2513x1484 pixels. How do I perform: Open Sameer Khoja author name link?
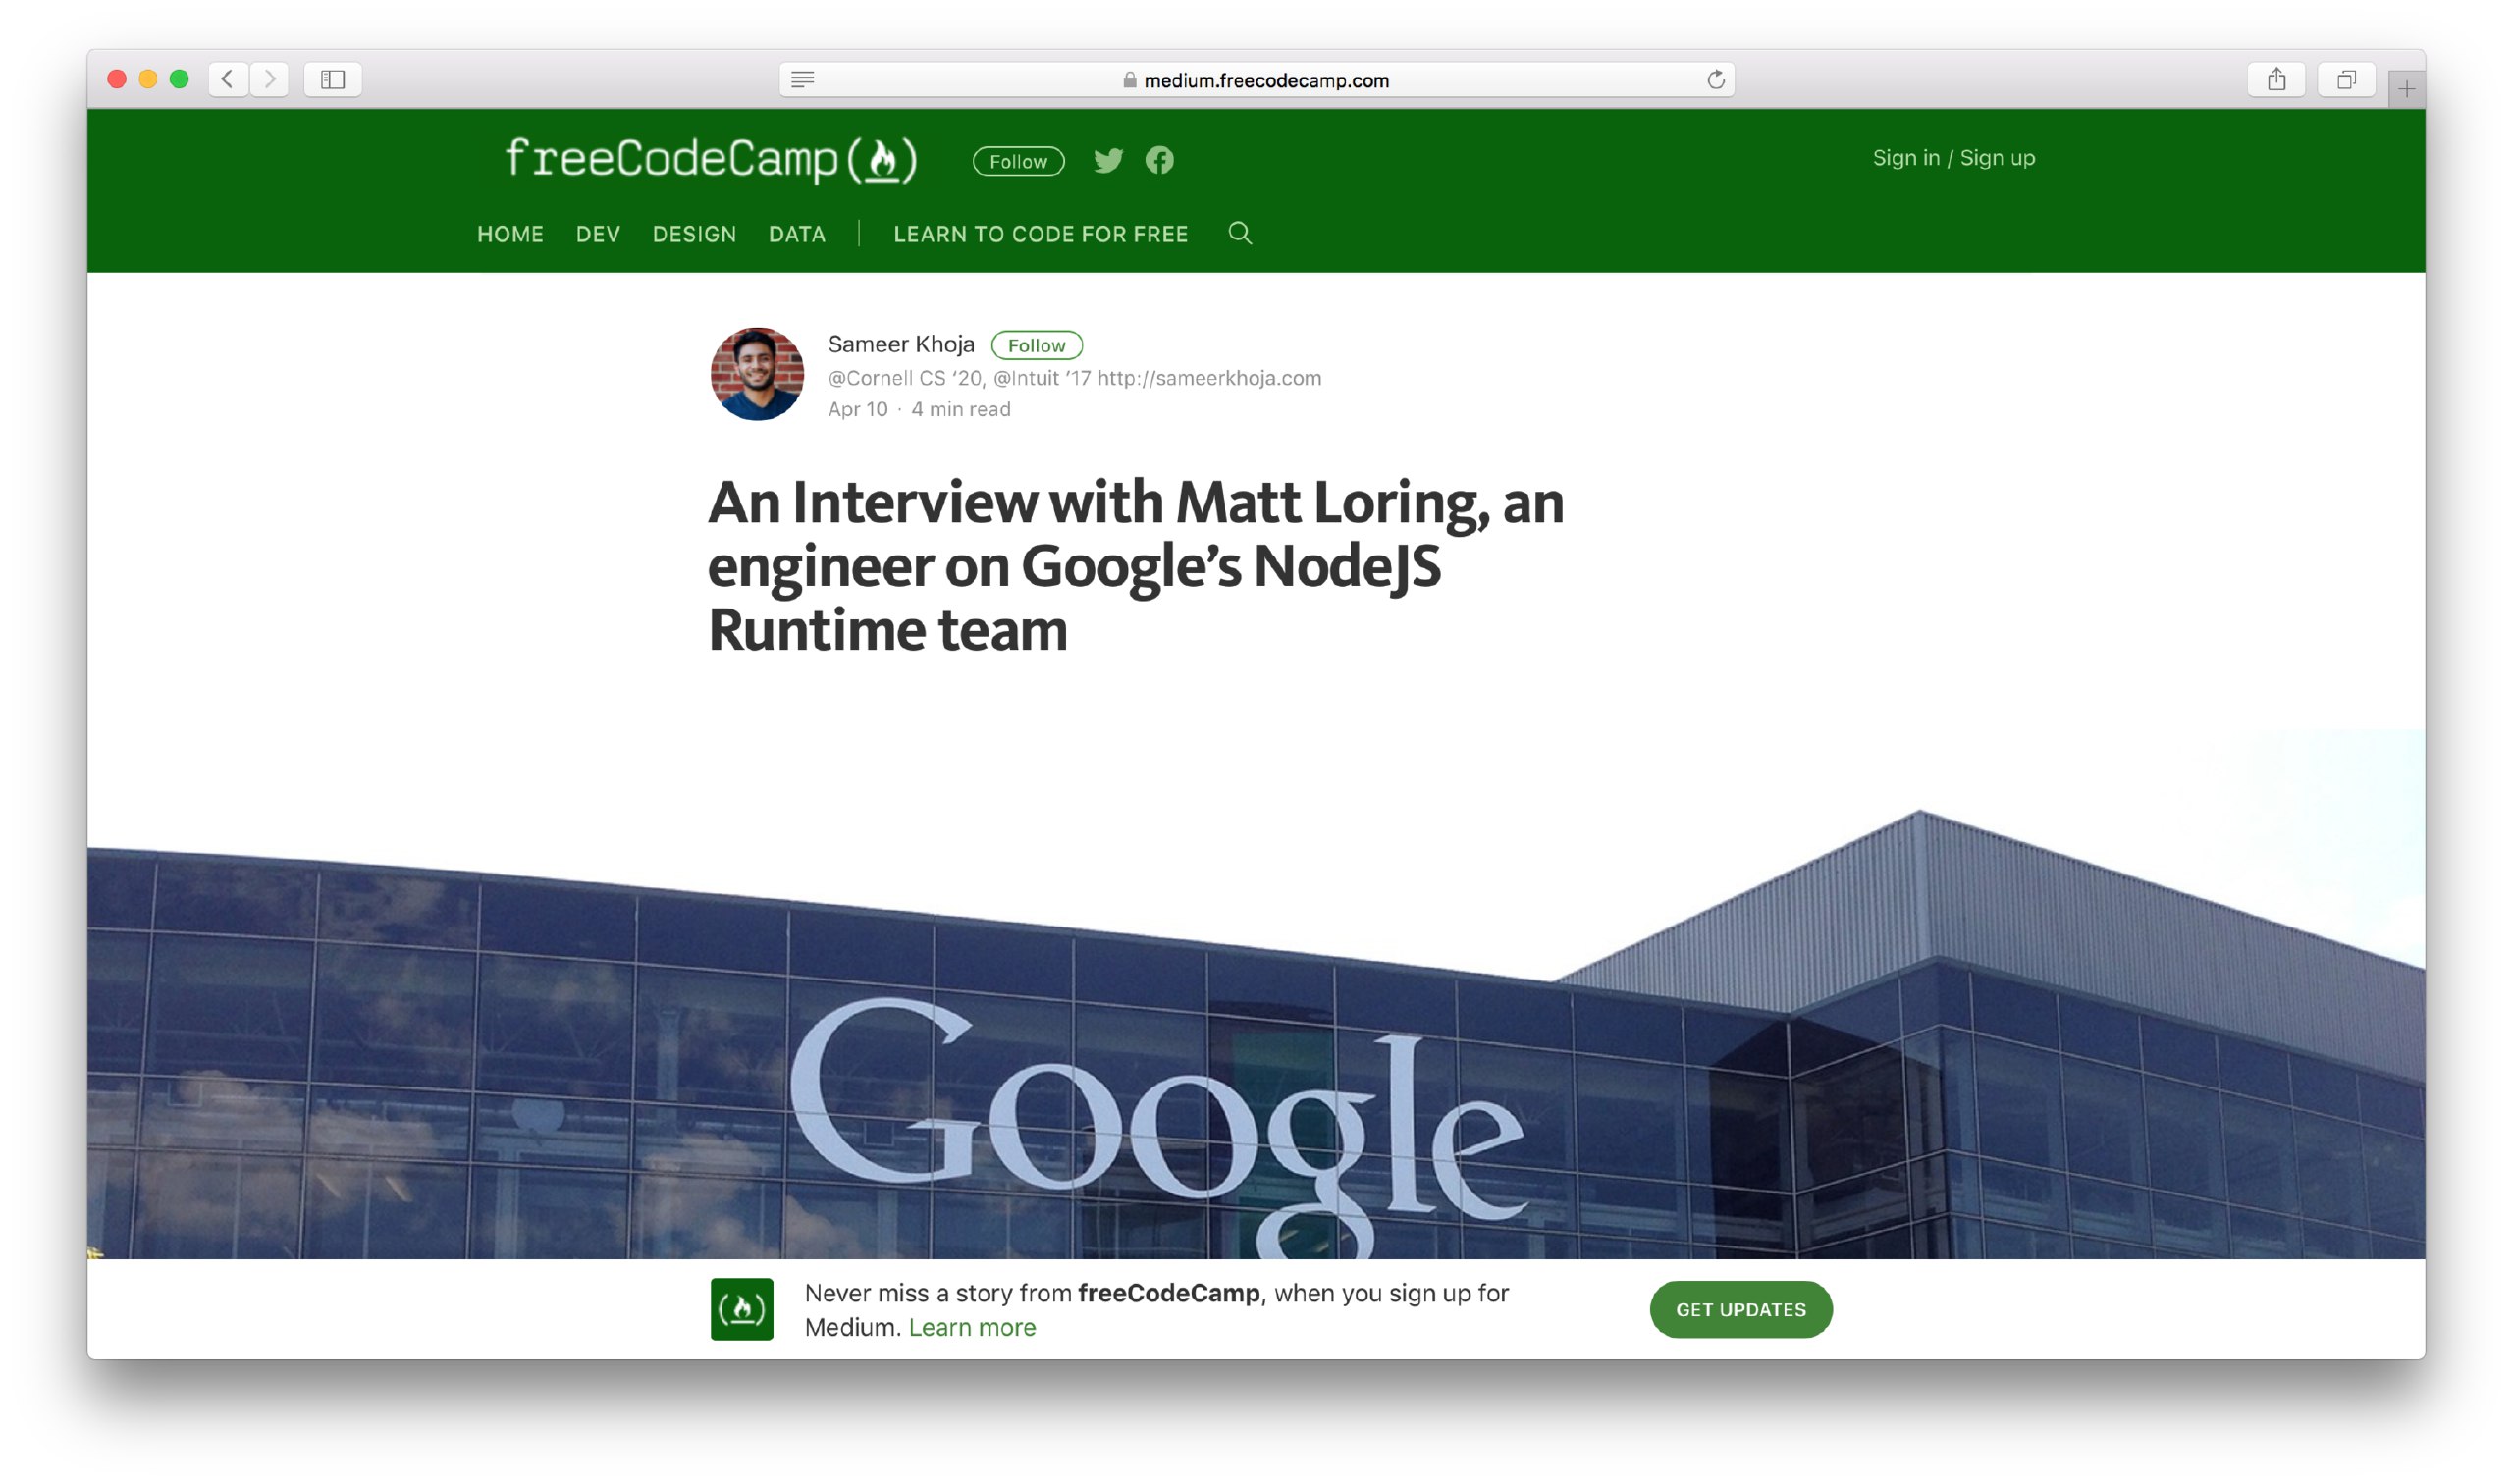click(901, 344)
